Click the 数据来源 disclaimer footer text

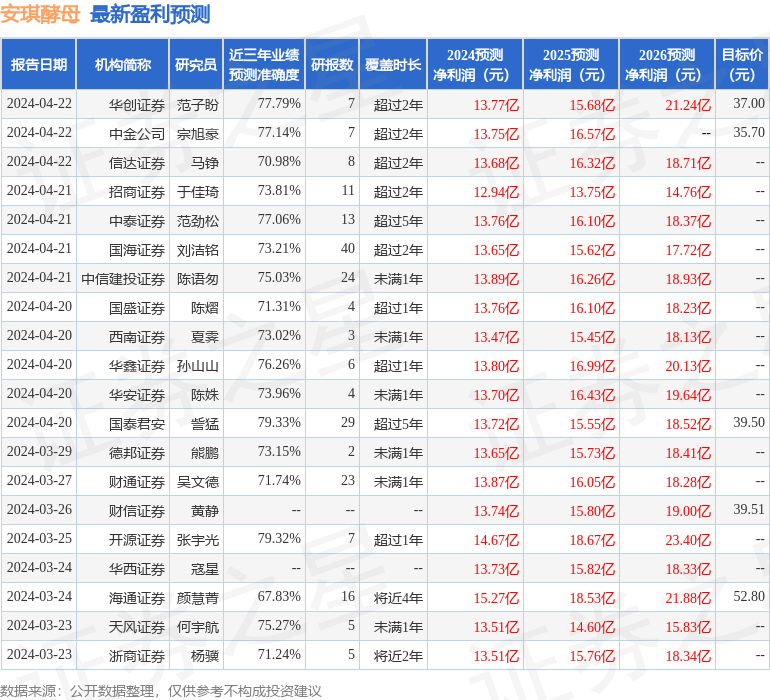point(161,691)
